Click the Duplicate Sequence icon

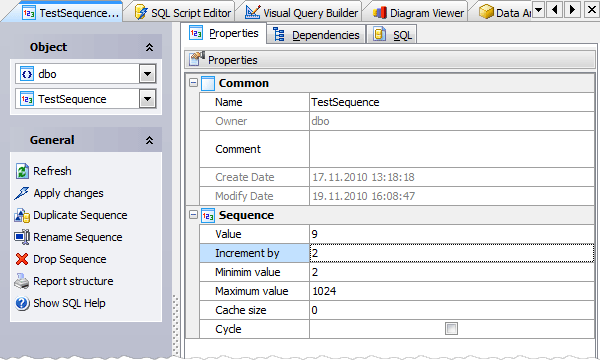(22, 215)
